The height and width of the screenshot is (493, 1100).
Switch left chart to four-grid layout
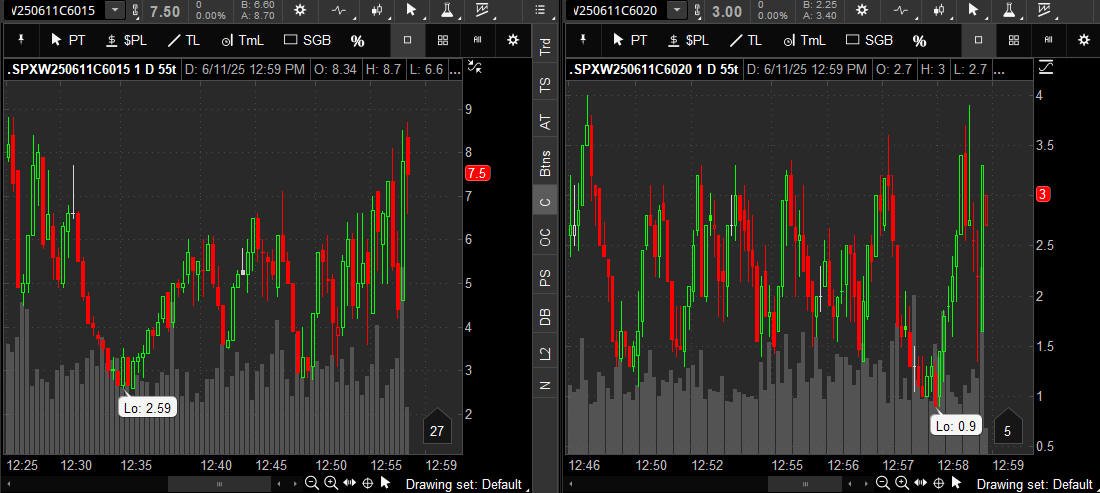[442, 40]
